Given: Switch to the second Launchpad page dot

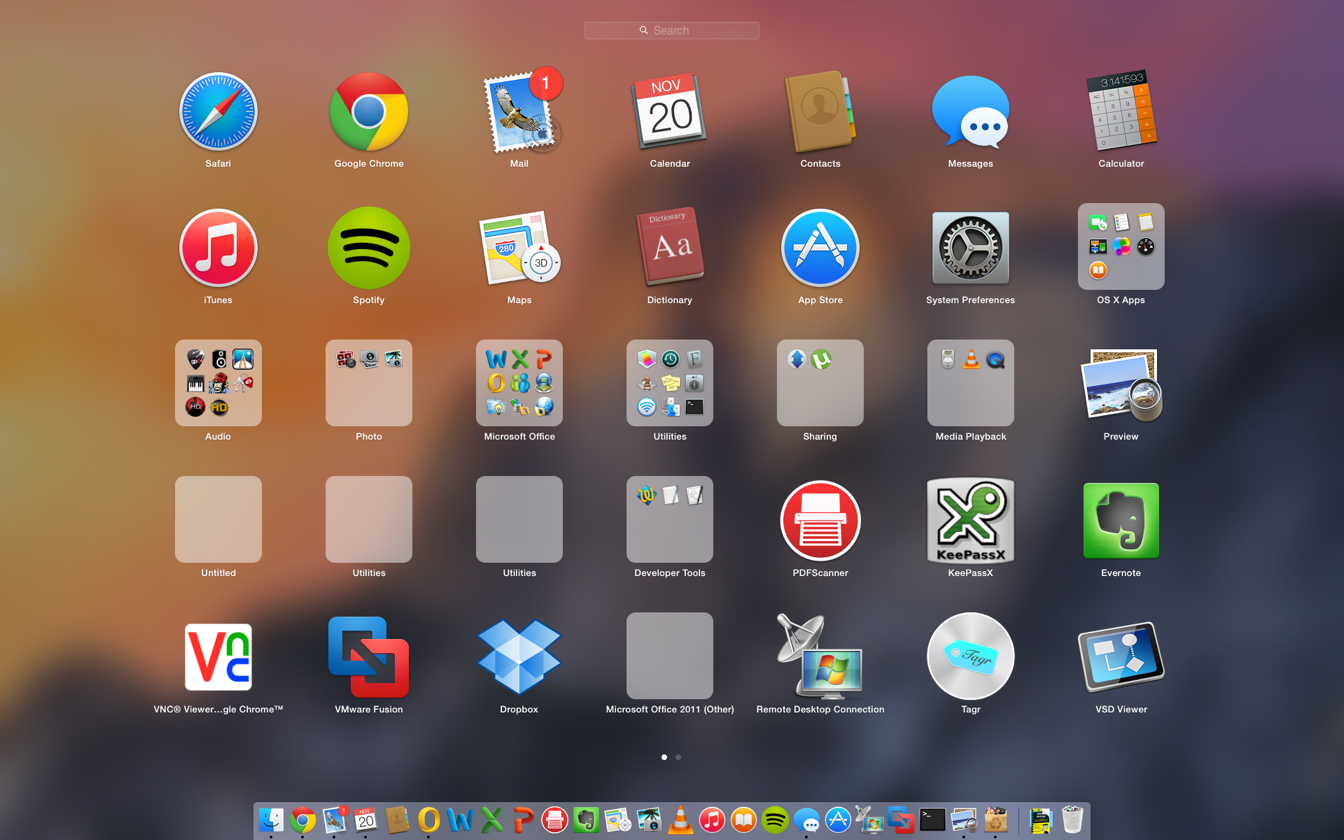Looking at the screenshot, I should pyautogui.click(x=678, y=757).
